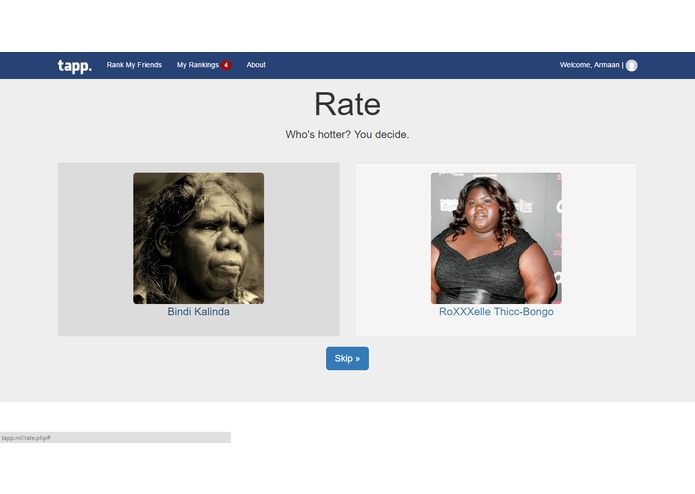
Task: Open My Rankings menu item
Action: point(198,65)
